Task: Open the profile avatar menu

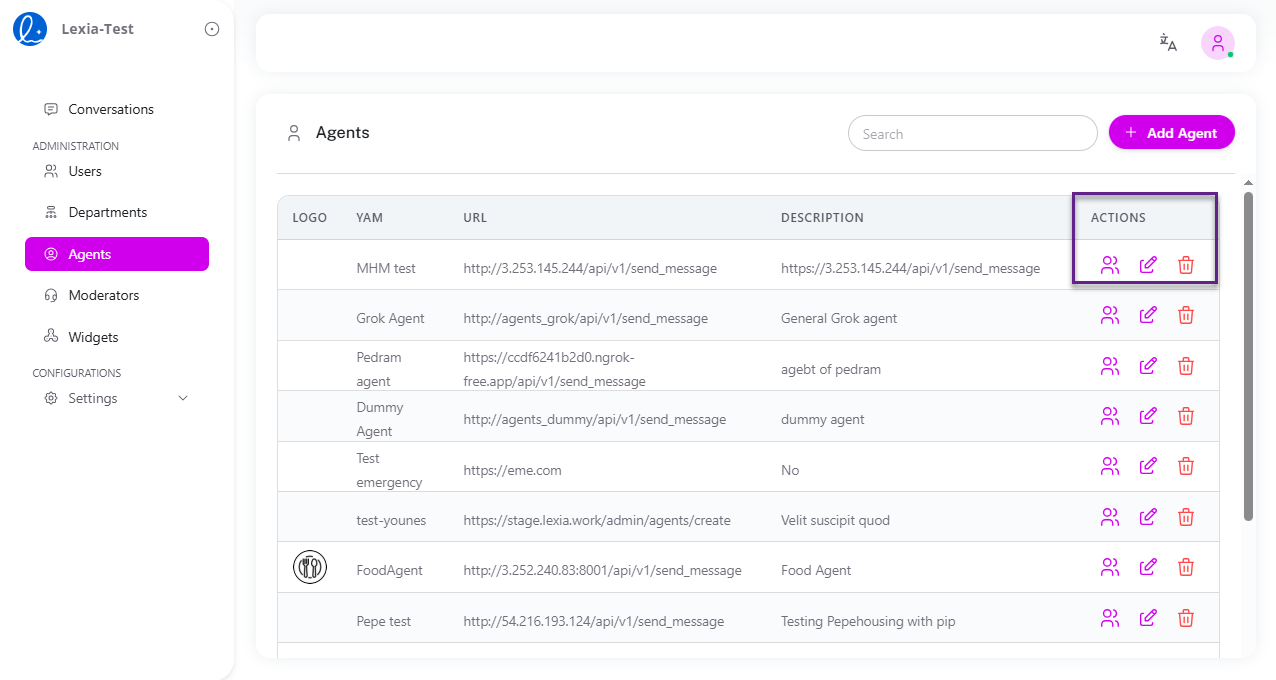Action: [x=1217, y=43]
